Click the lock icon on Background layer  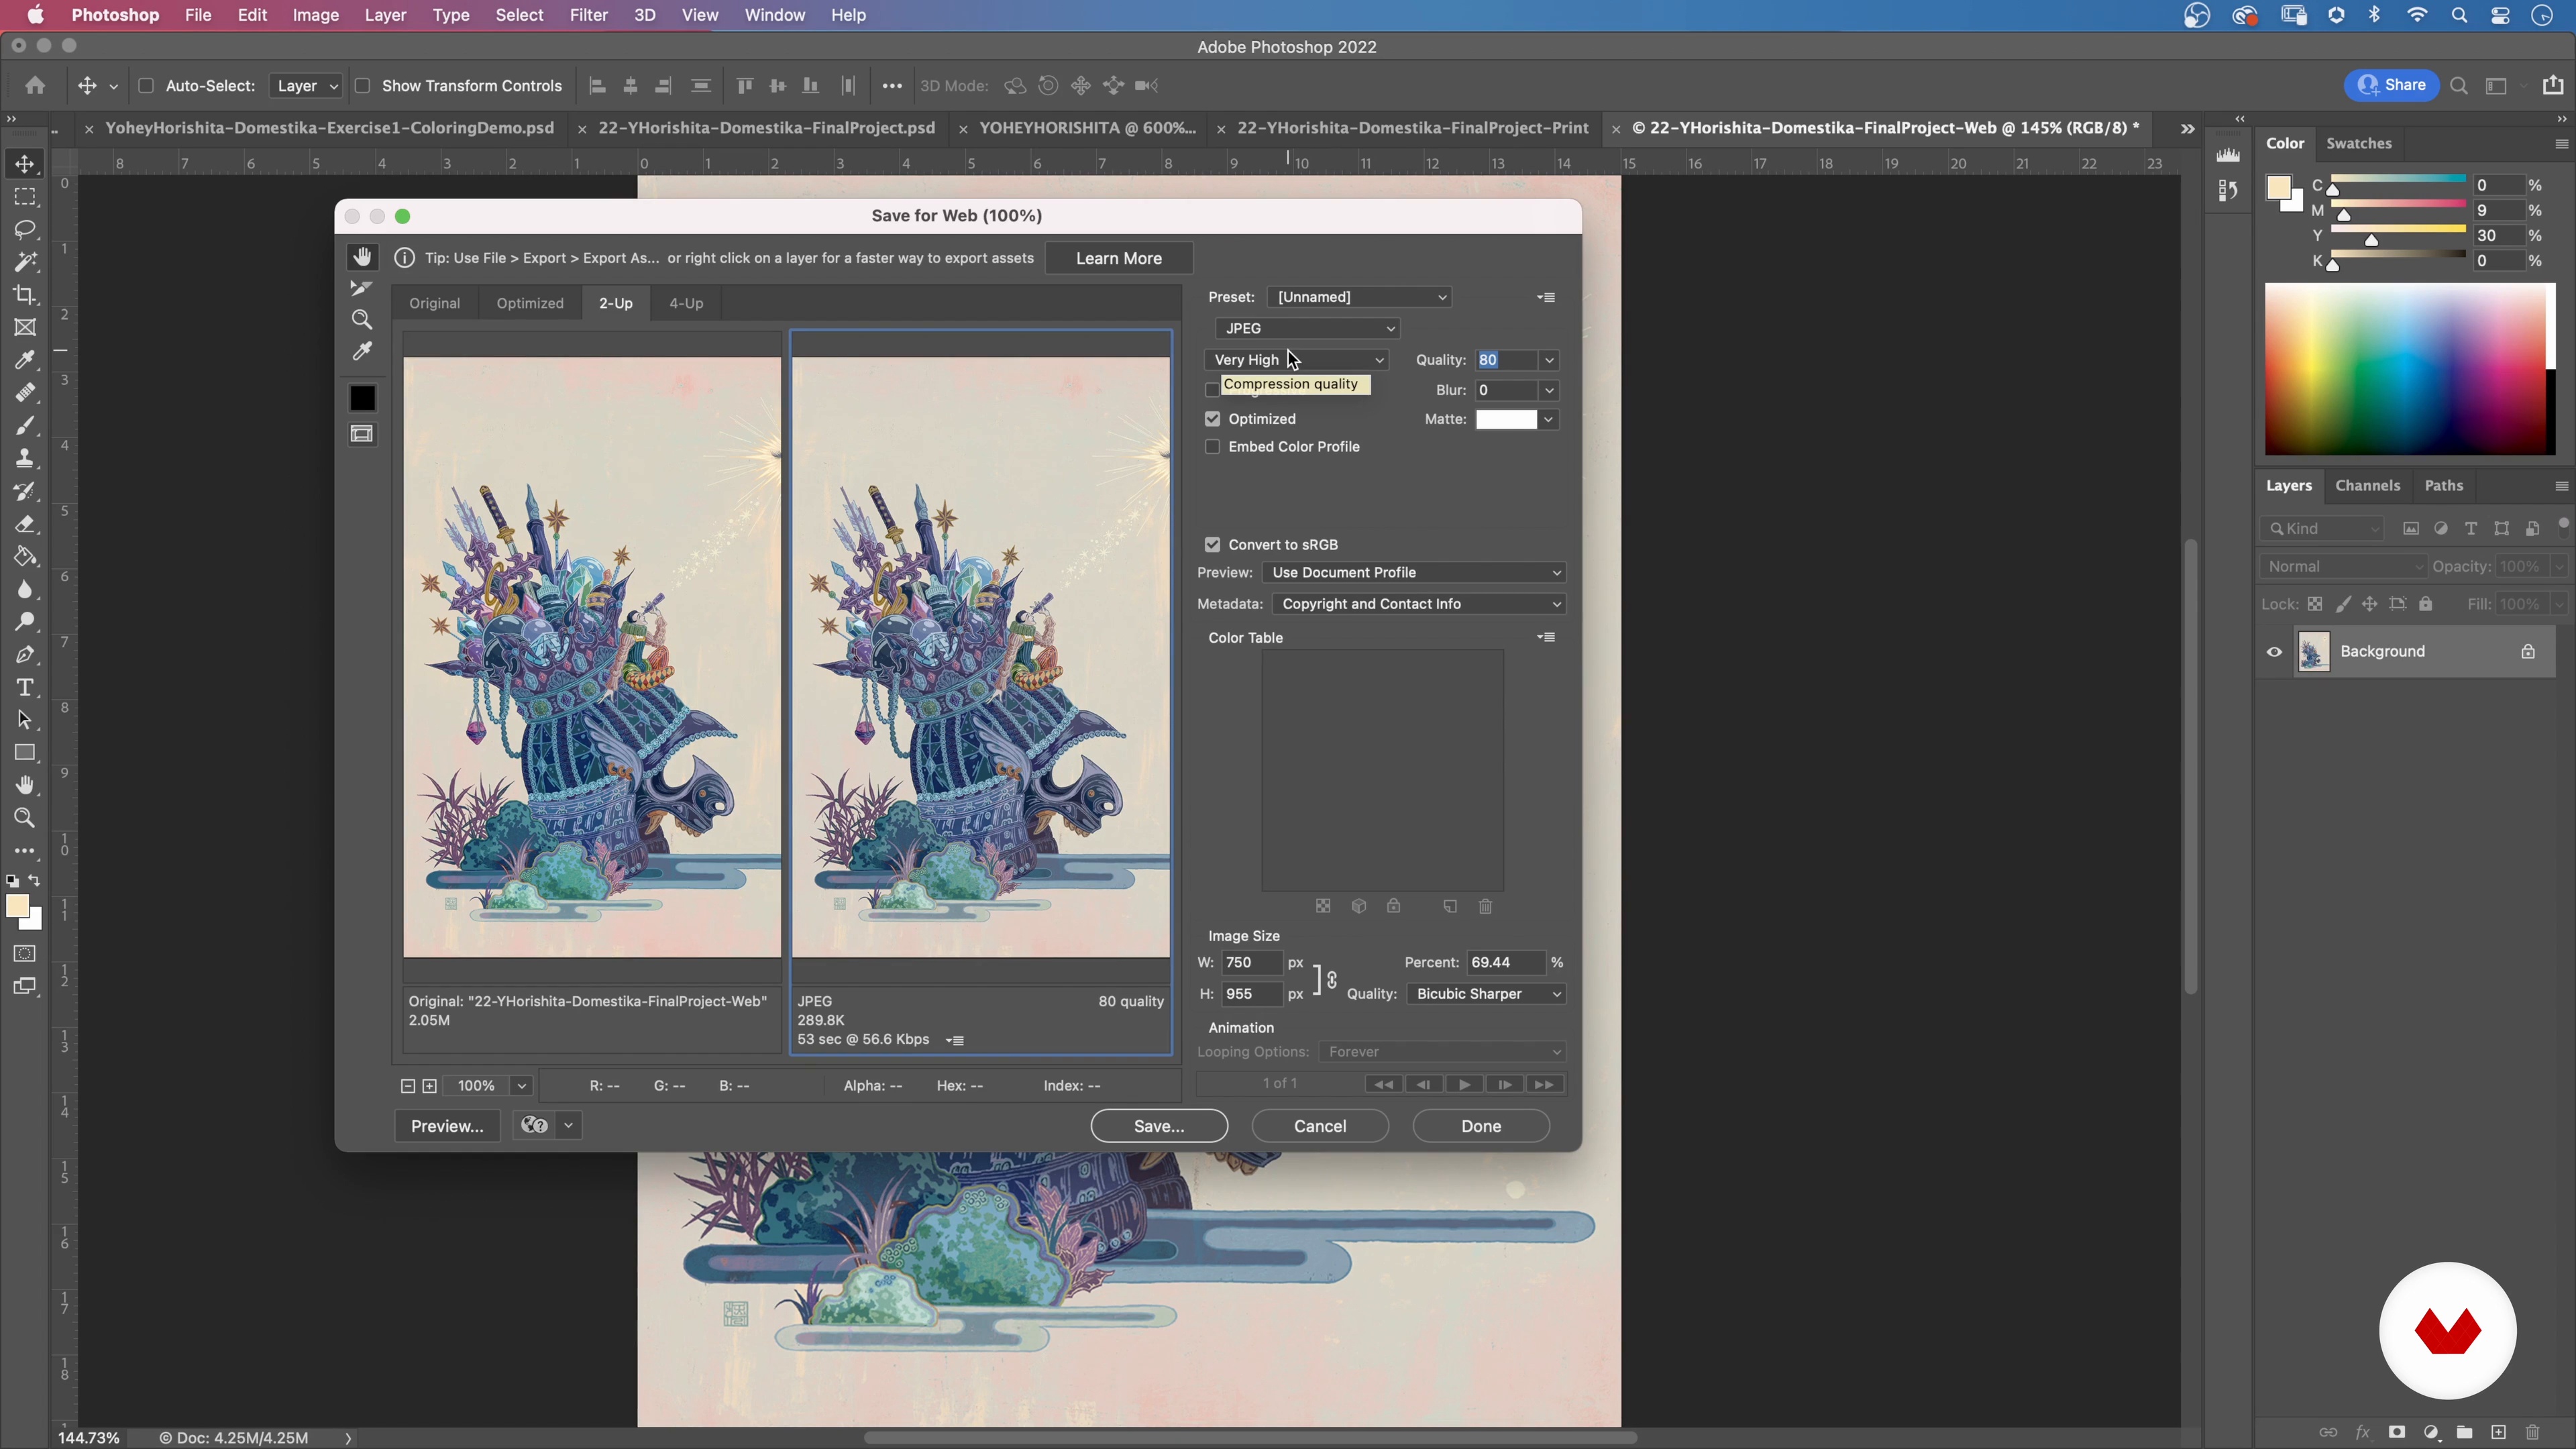pos(2528,652)
